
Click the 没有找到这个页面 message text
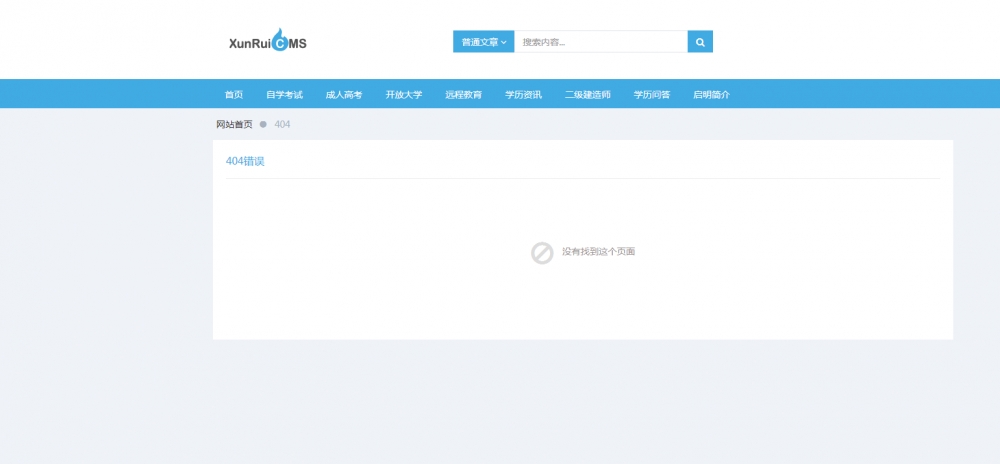tap(598, 252)
